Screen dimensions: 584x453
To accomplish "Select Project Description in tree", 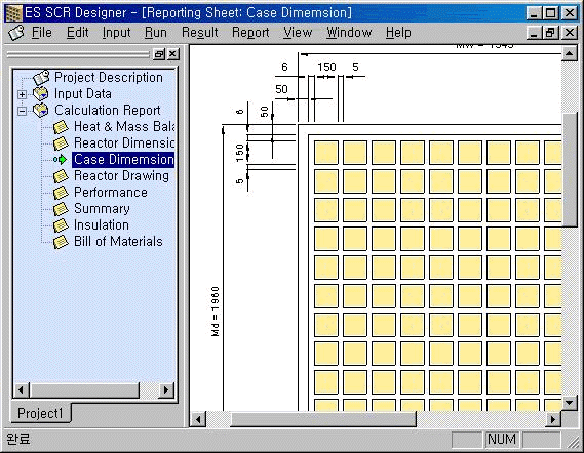I will (x=108, y=77).
